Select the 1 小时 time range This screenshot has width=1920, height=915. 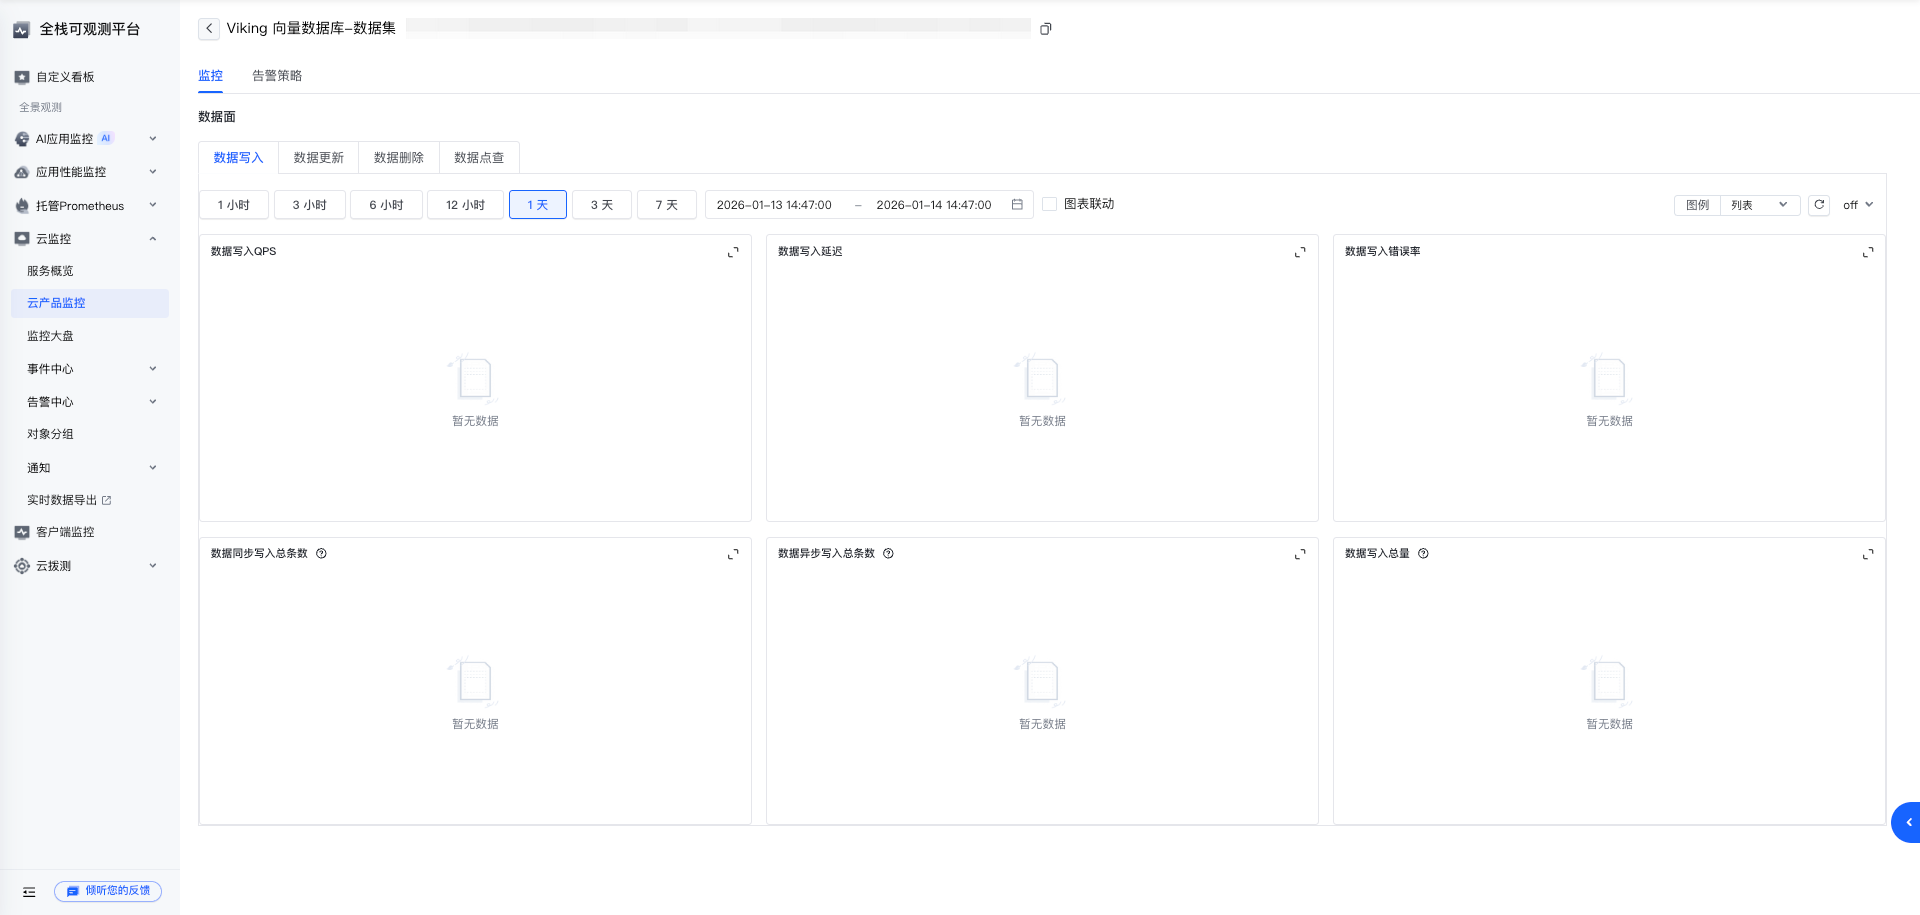point(233,205)
